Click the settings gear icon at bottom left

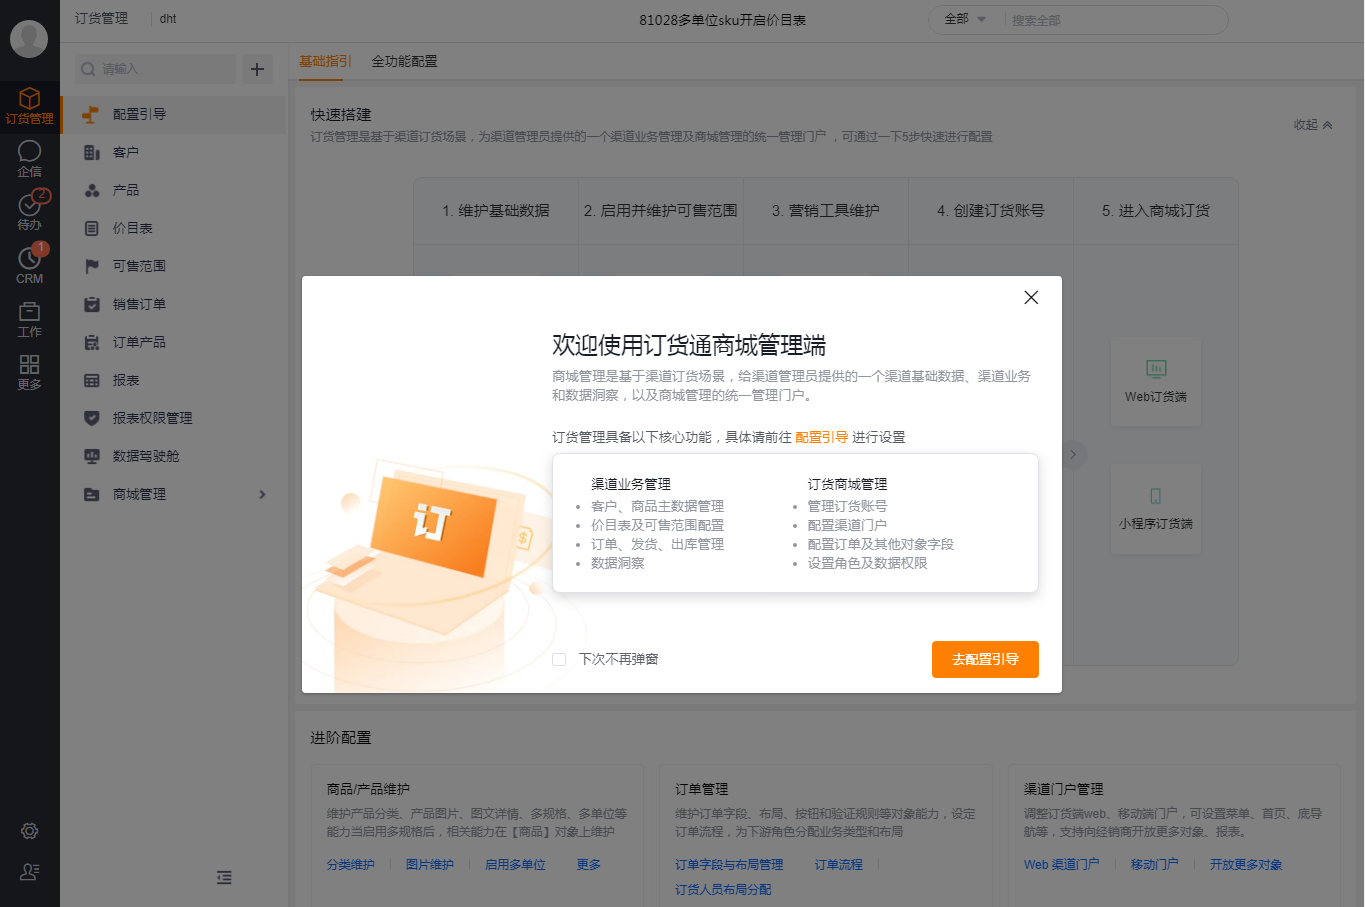tap(29, 831)
